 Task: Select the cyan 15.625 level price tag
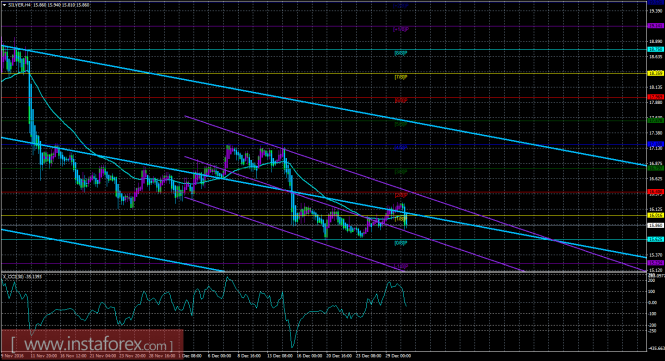point(655,239)
